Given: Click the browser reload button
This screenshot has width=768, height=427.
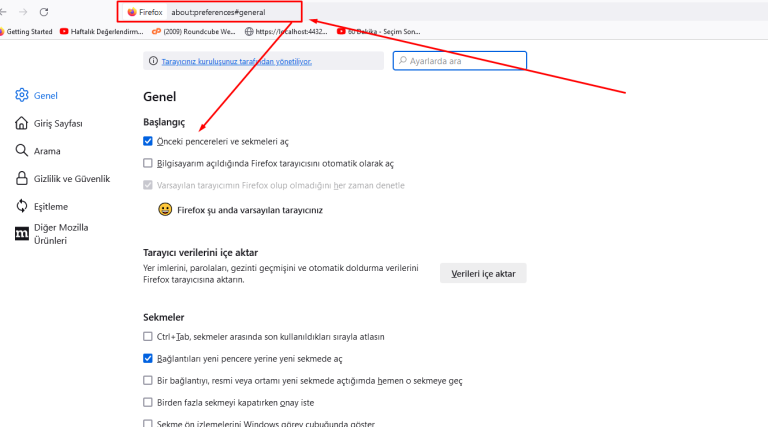Looking at the screenshot, I should 44,12.
